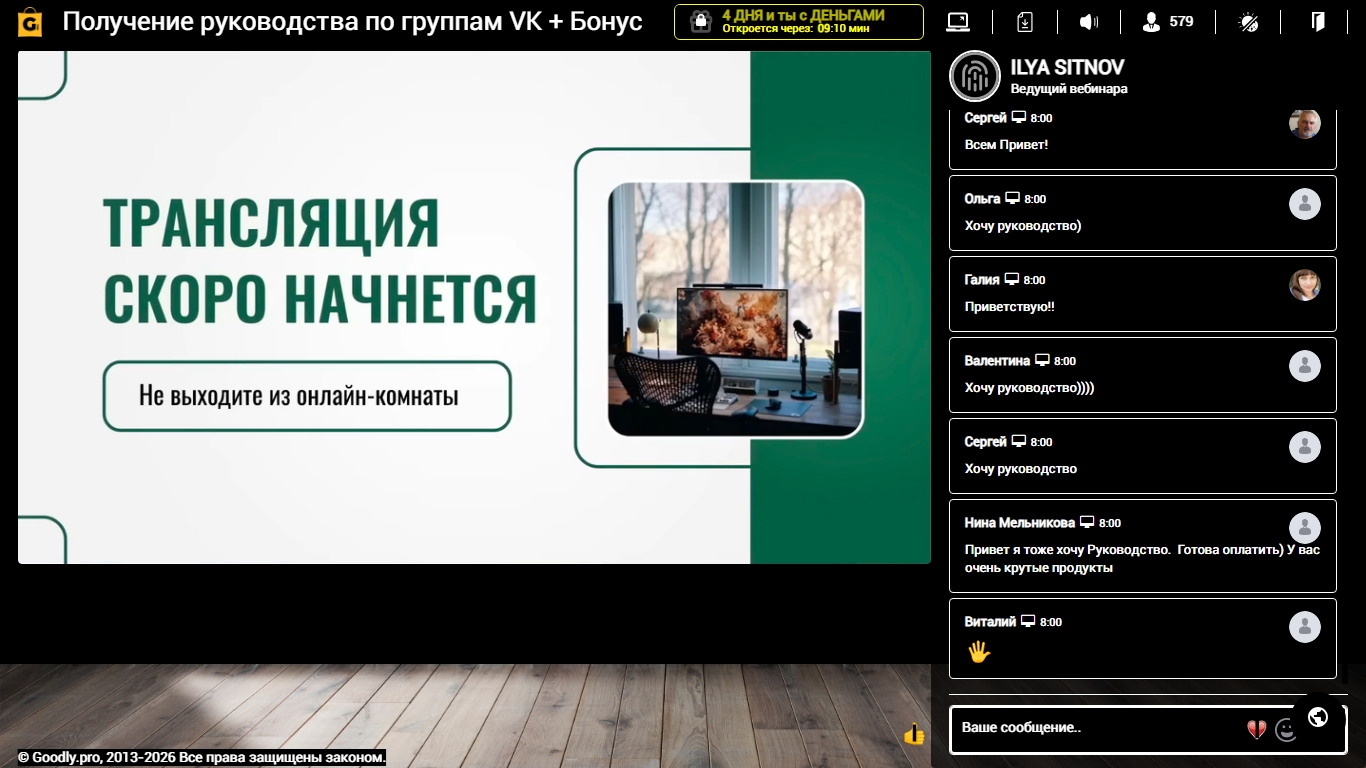Open the Goodly logo in the top left corner

pos(29,21)
